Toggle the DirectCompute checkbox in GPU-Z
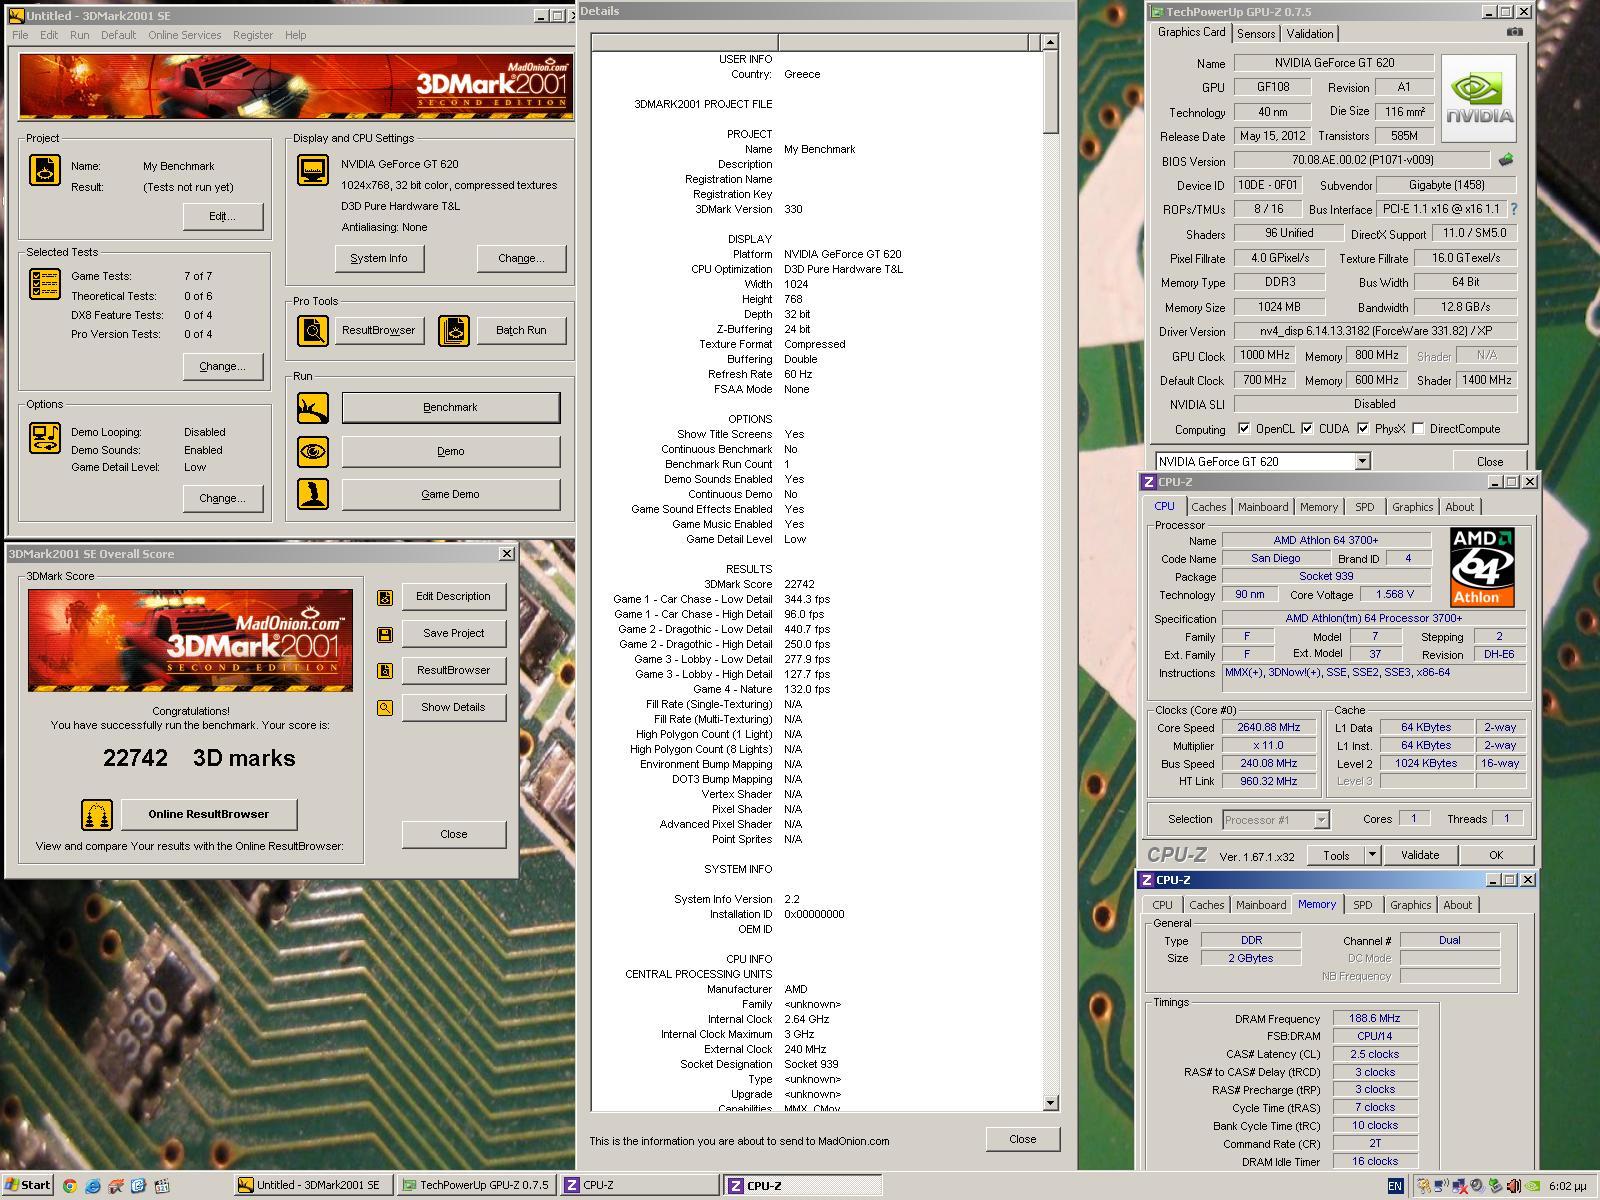 click(1418, 429)
